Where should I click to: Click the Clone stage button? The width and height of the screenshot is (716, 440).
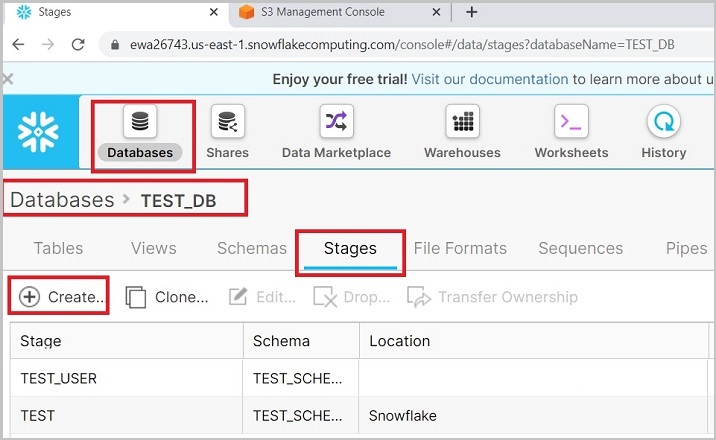pyautogui.click(x=167, y=297)
